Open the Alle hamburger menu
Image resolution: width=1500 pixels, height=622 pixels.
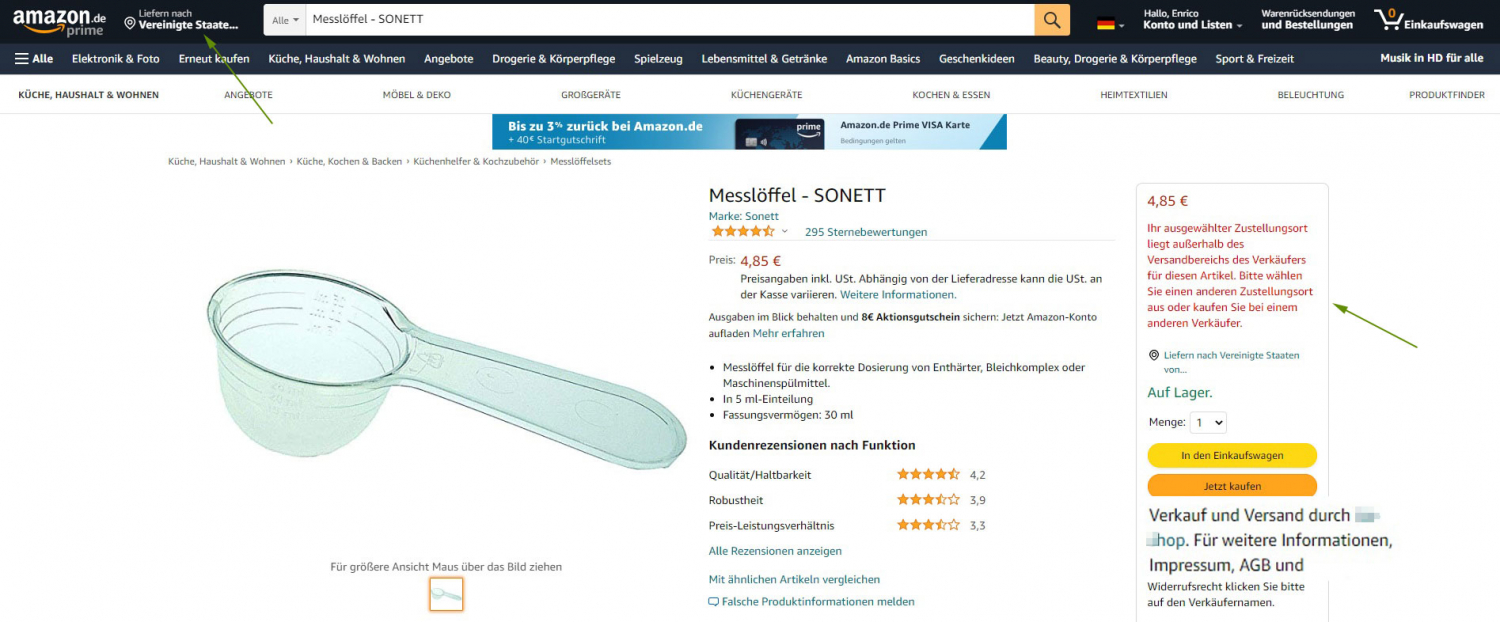pos(34,59)
